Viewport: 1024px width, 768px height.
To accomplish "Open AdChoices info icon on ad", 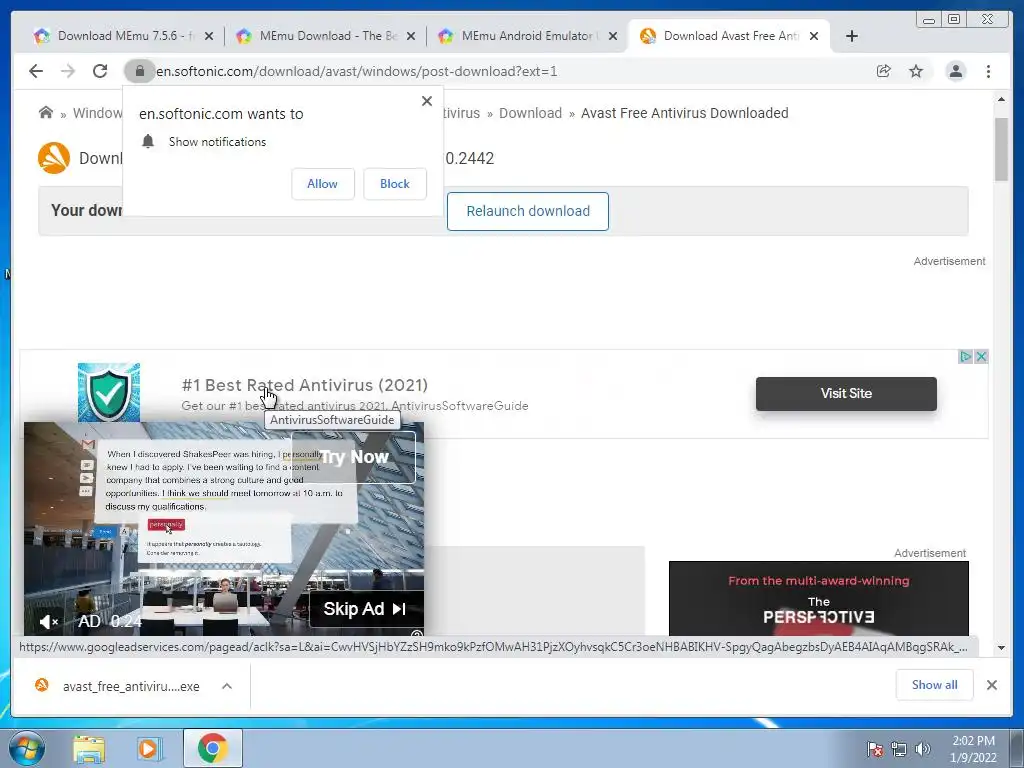I will pyautogui.click(x=965, y=357).
